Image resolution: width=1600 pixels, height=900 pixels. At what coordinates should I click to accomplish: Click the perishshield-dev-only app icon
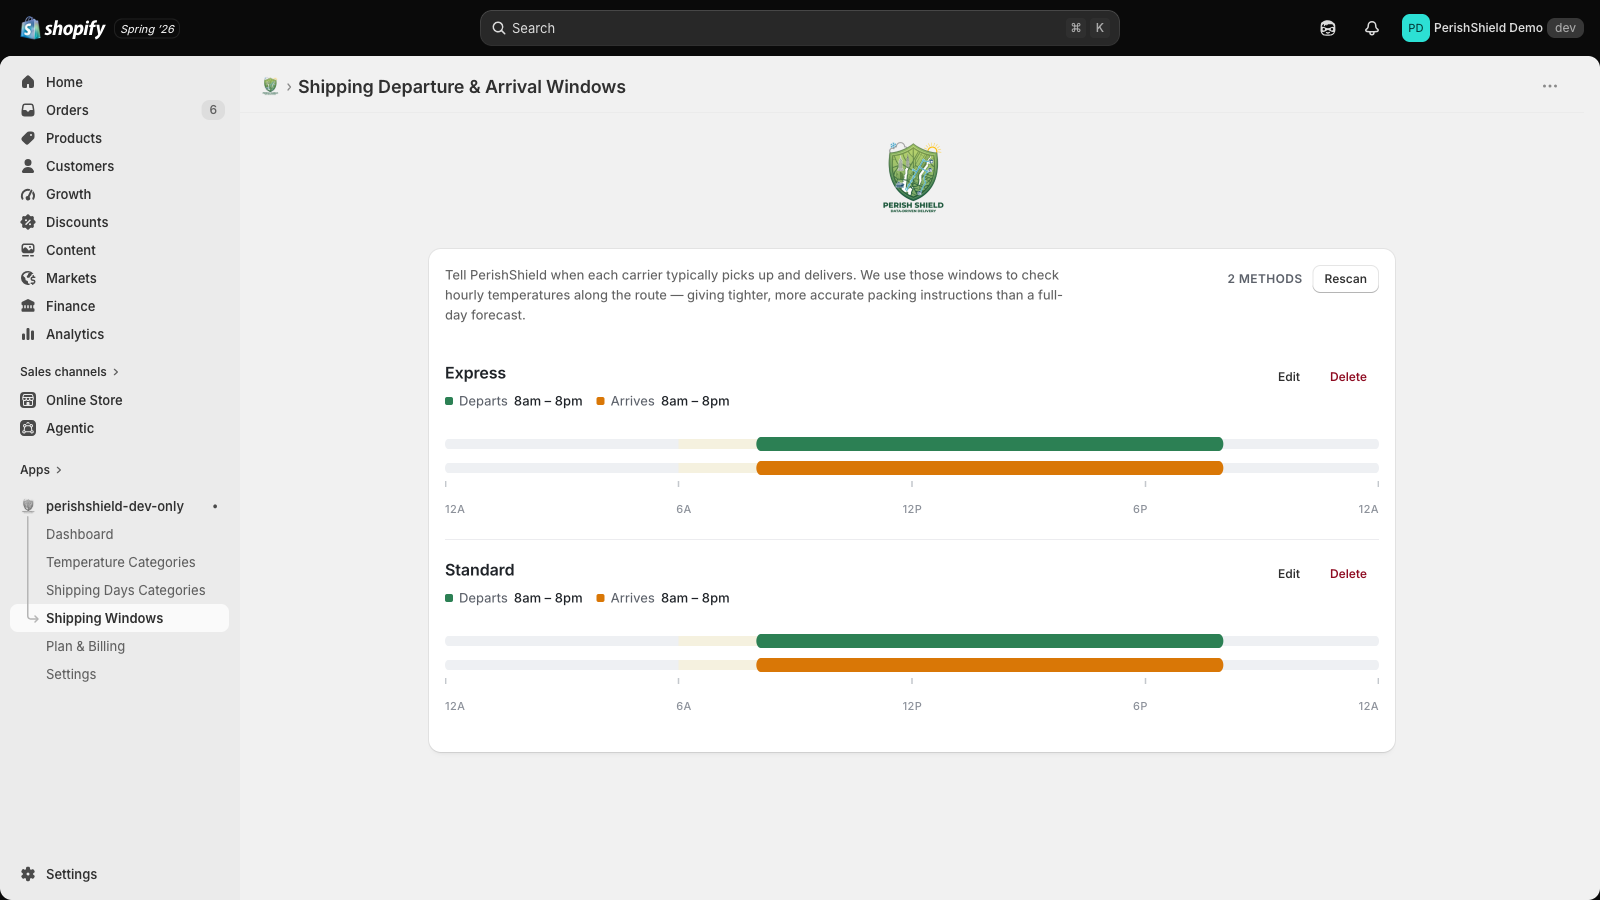[x=28, y=506]
